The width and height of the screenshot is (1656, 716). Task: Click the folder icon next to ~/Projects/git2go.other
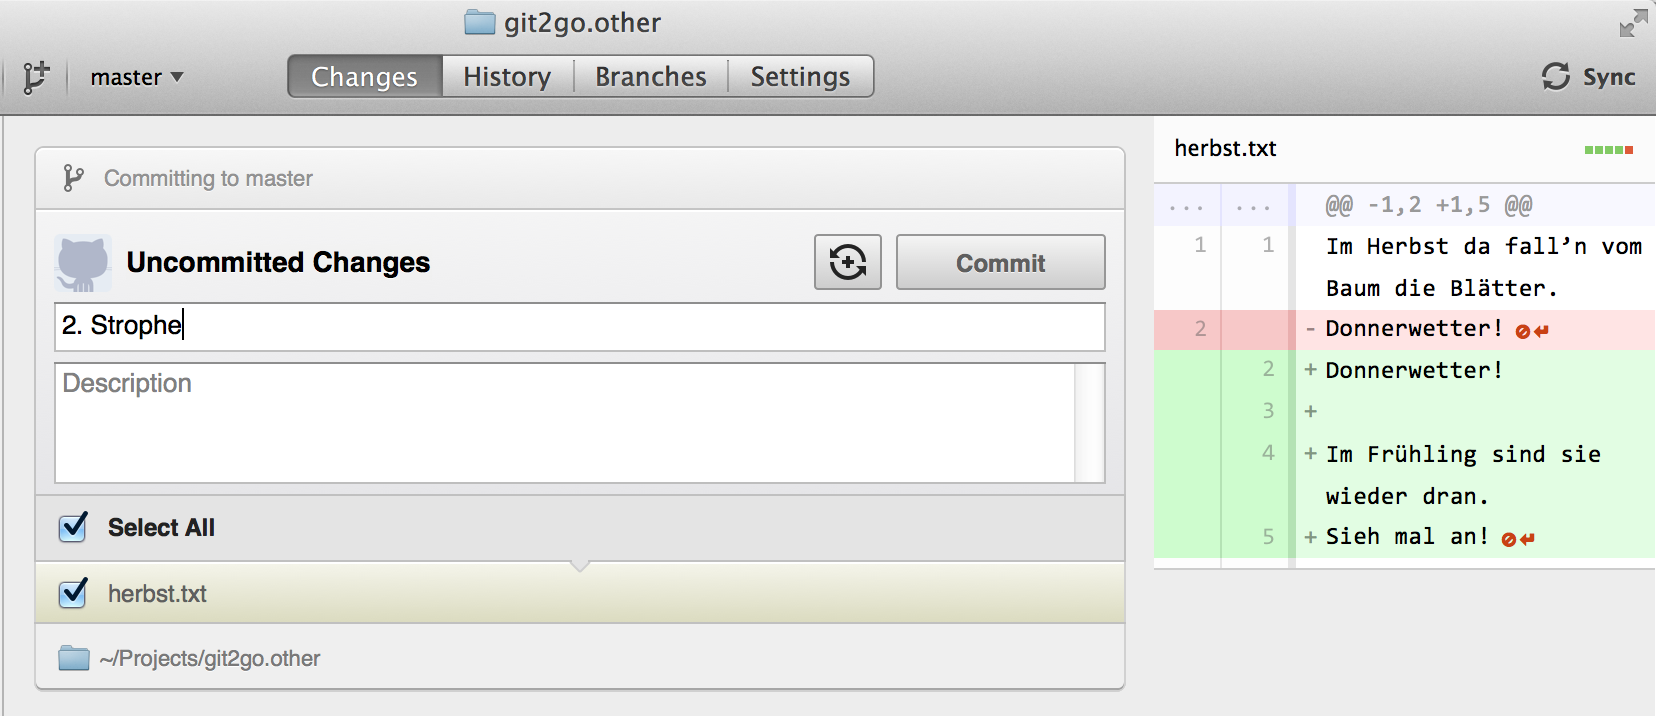coord(74,658)
